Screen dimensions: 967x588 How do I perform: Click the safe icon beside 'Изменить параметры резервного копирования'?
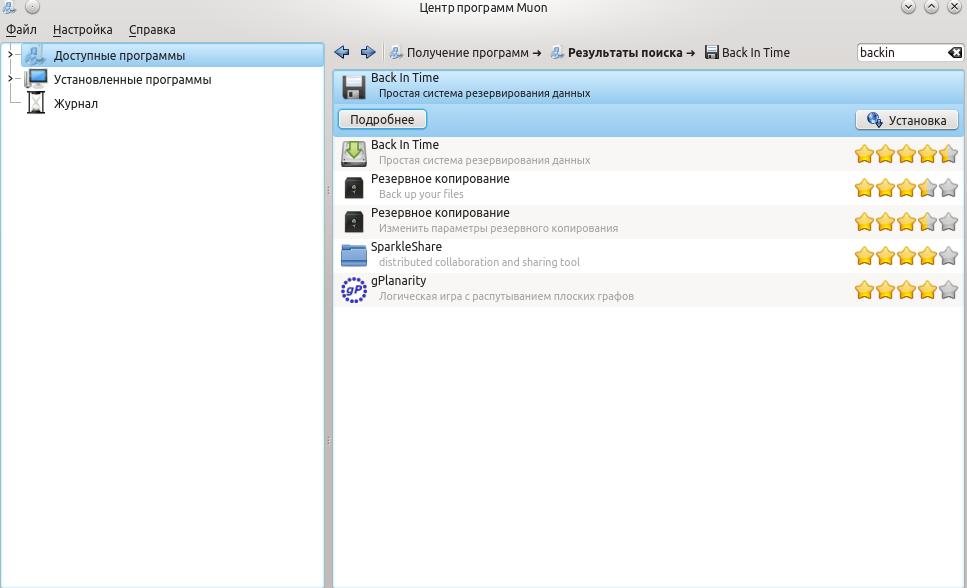[x=354, y=222]
